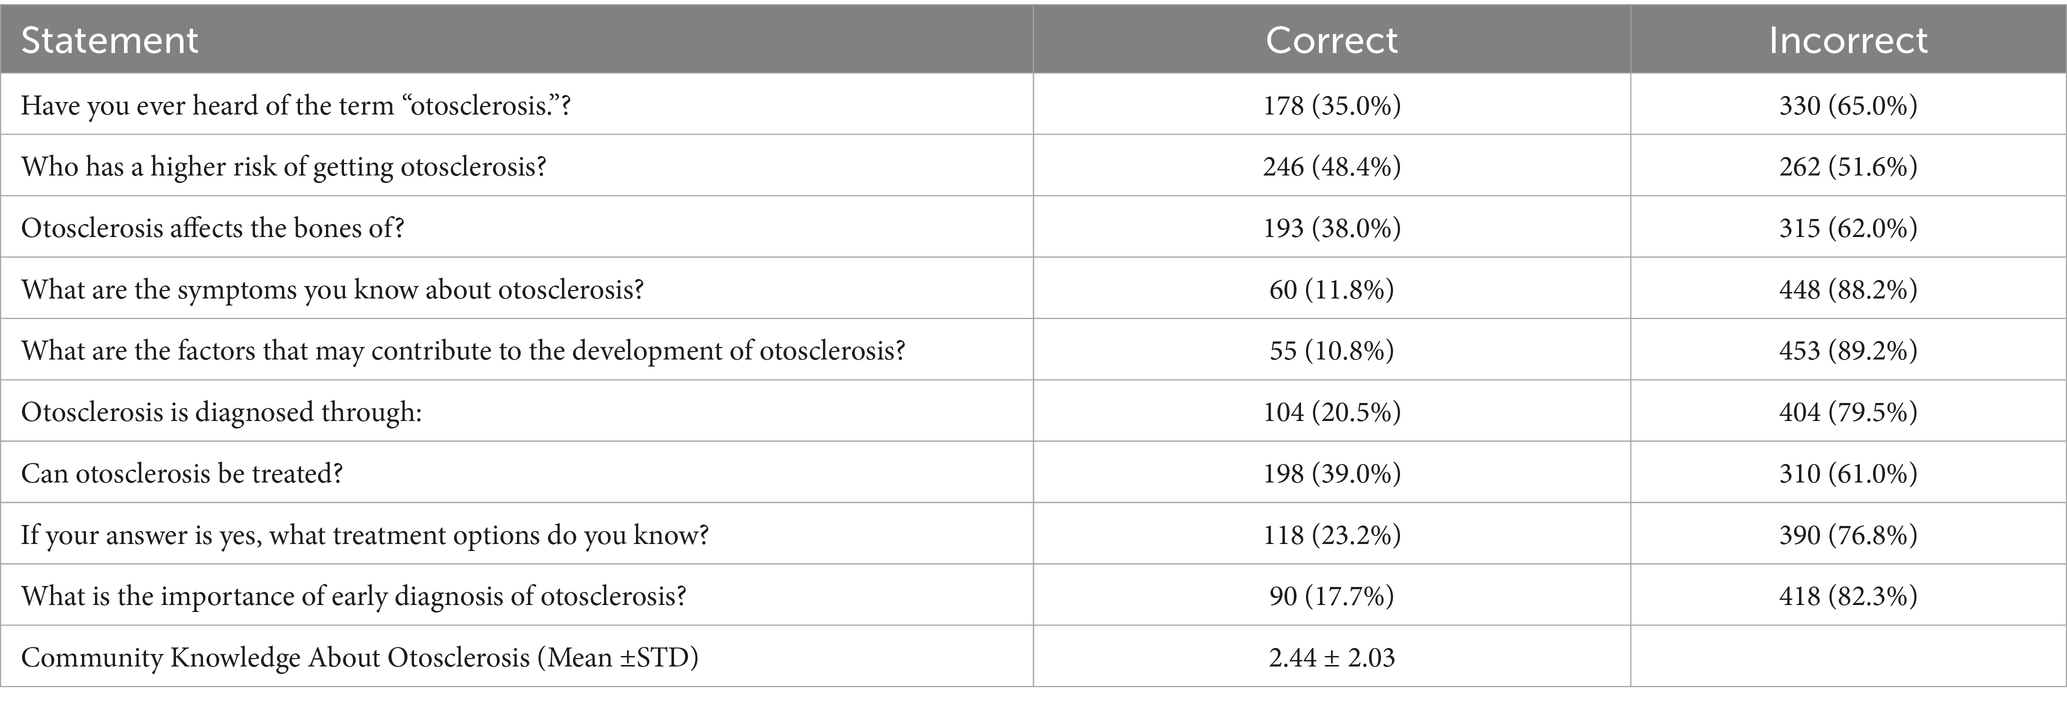
Task: Click the 2.44 ± 2.03 mean value
Action: click(x=1331, y=657)
